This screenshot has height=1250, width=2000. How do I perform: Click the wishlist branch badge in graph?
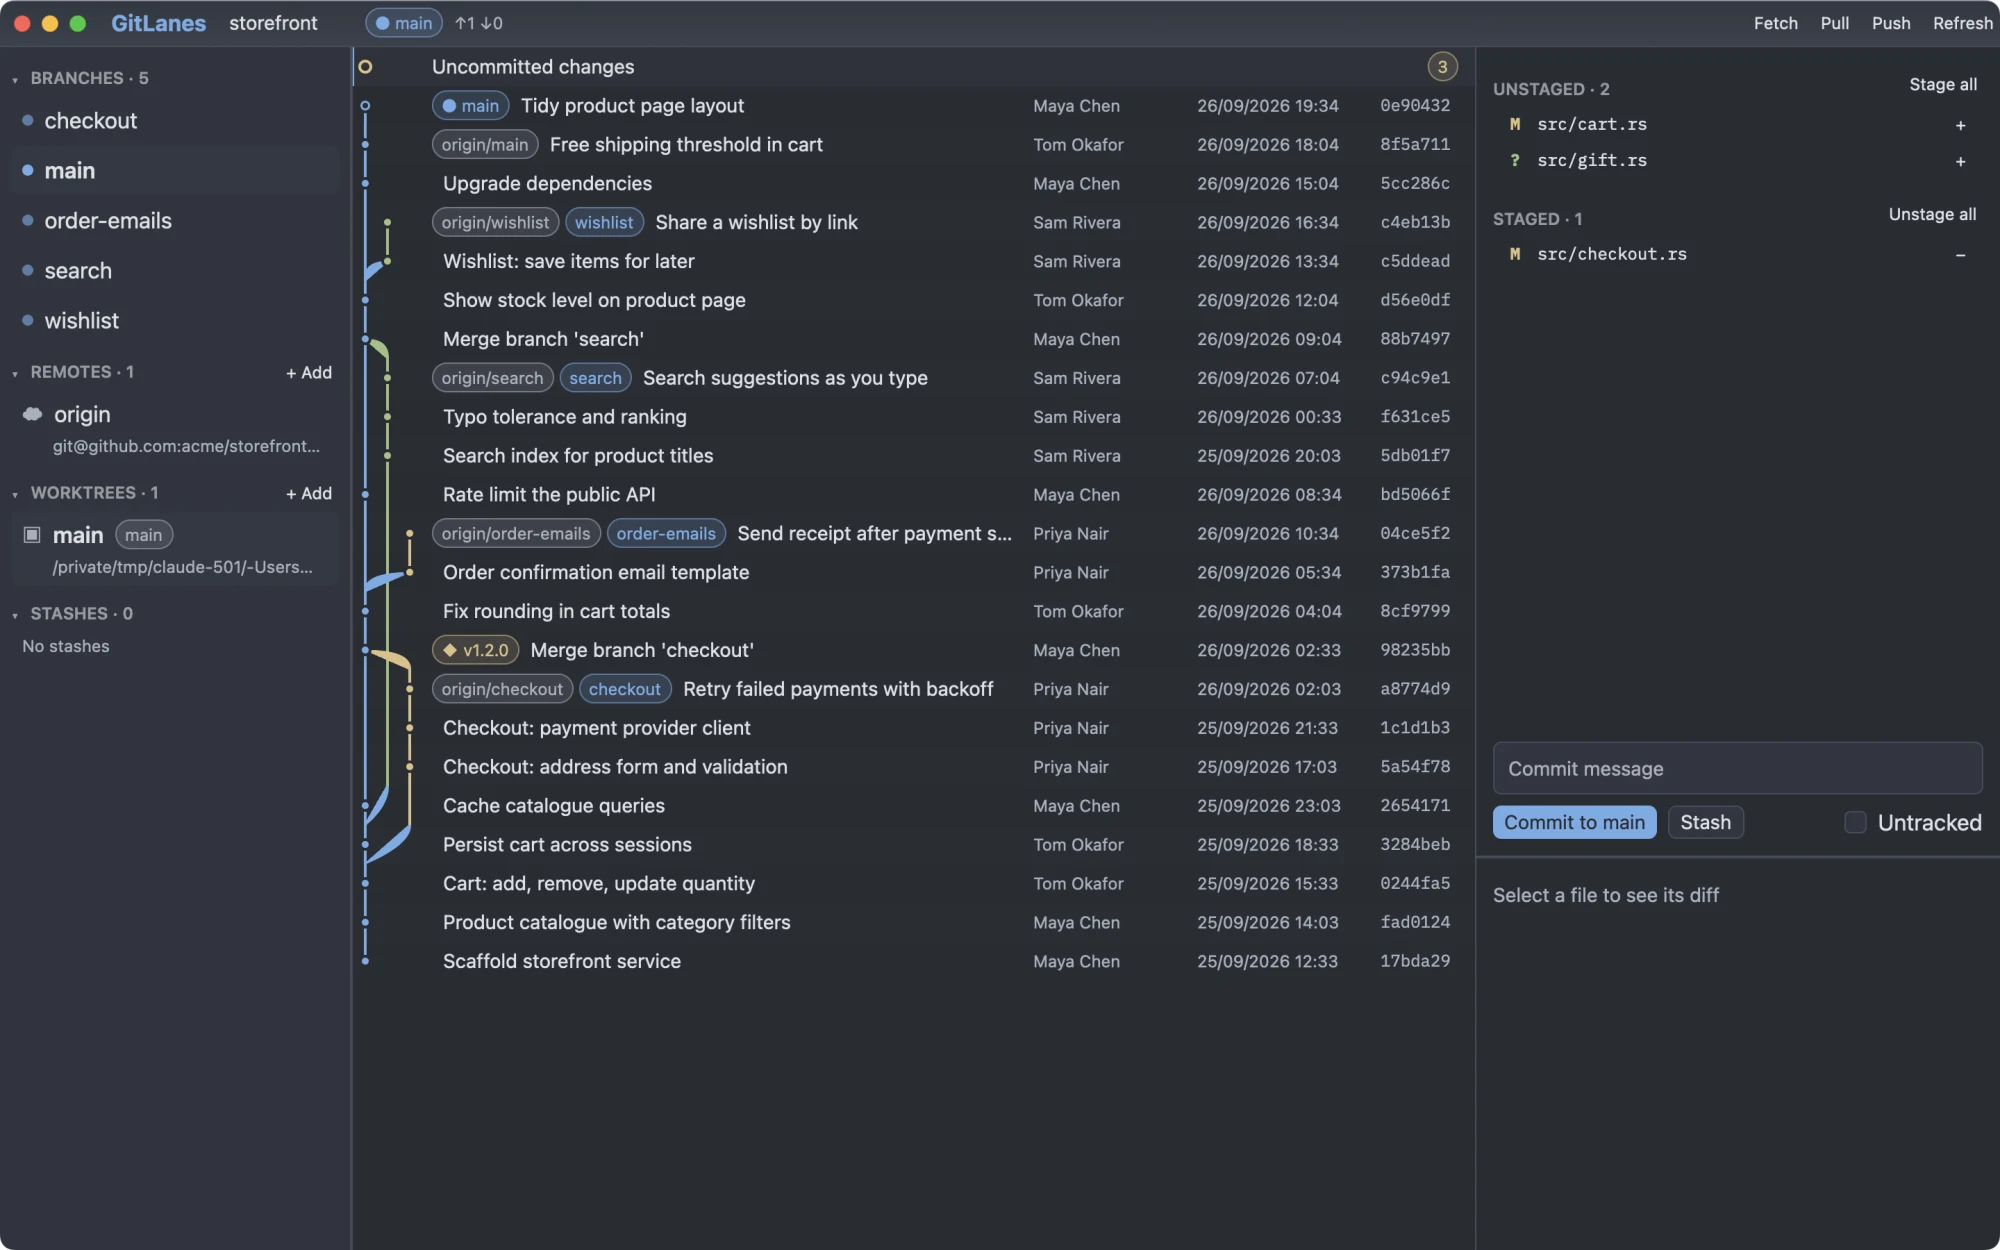[604, 223]
